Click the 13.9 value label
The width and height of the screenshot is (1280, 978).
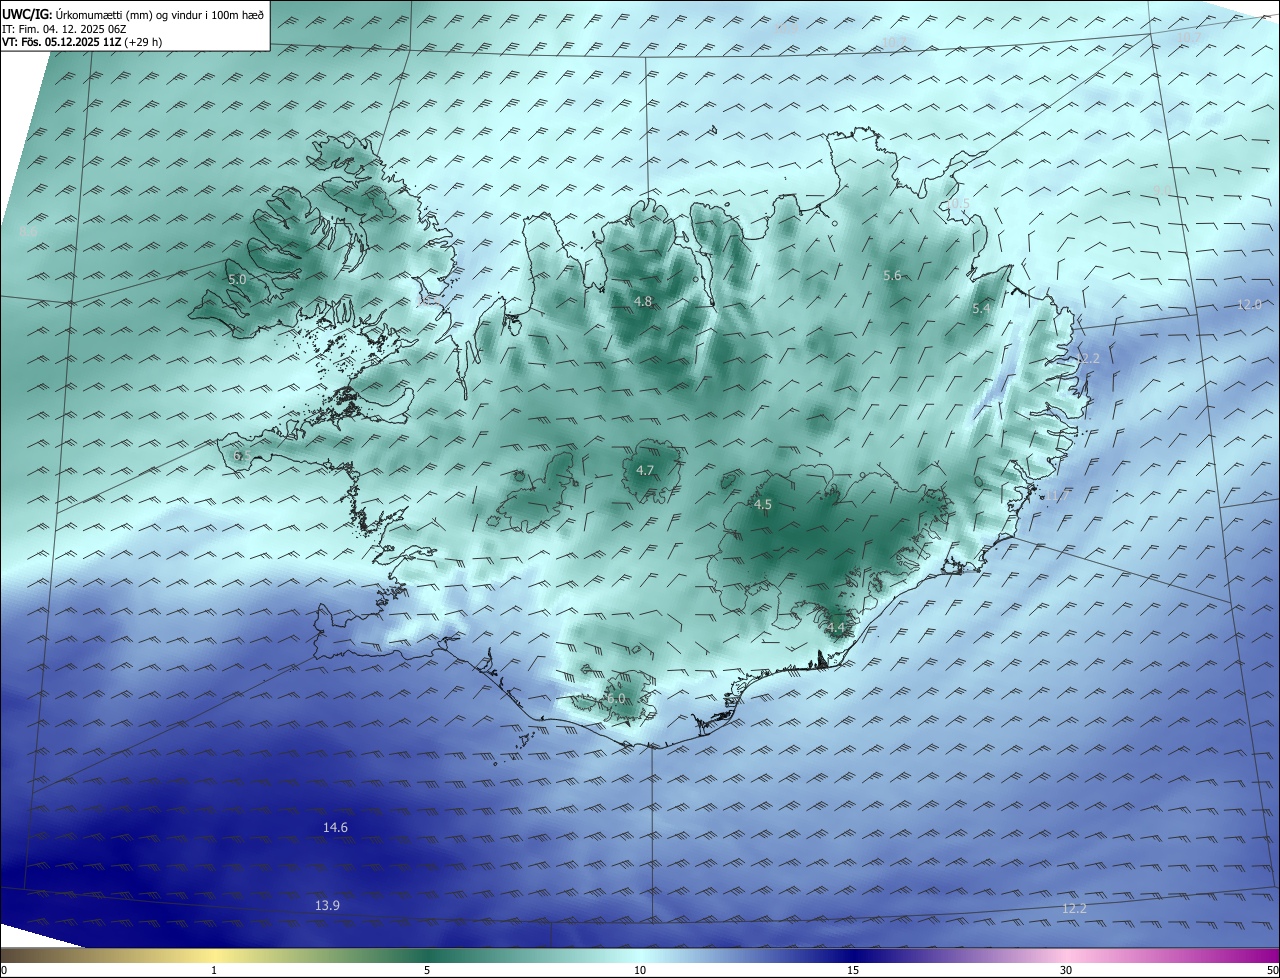pos(327,906)
